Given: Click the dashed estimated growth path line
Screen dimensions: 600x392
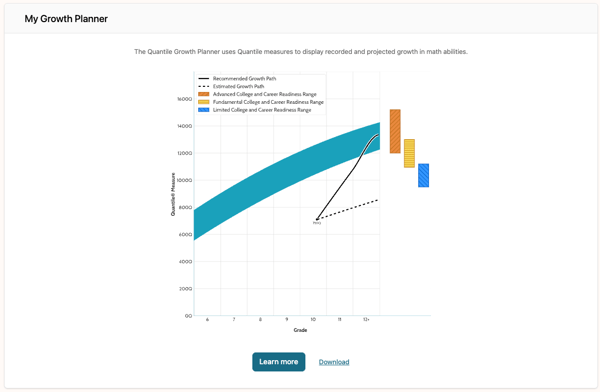Looking at the screenshot, I should [x=348, y=209].
